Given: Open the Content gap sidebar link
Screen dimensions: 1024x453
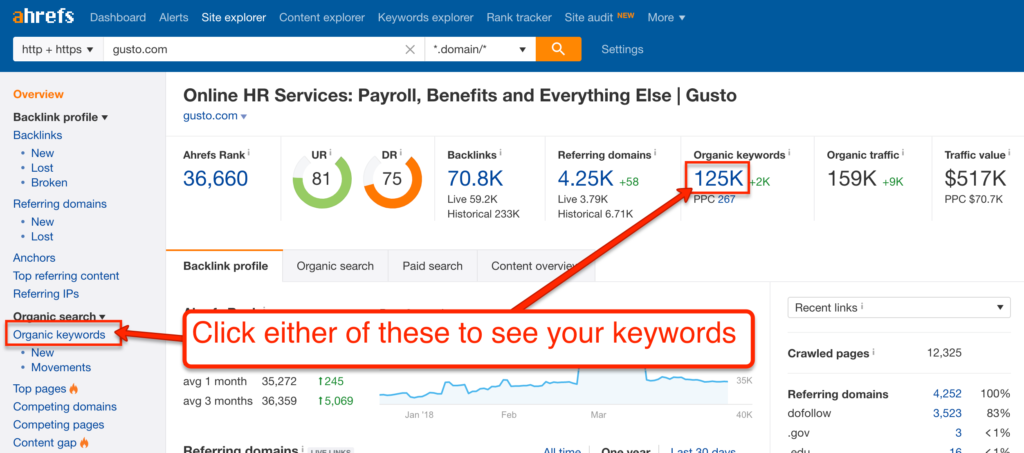Looking at the screenshot, I should 45,443.
